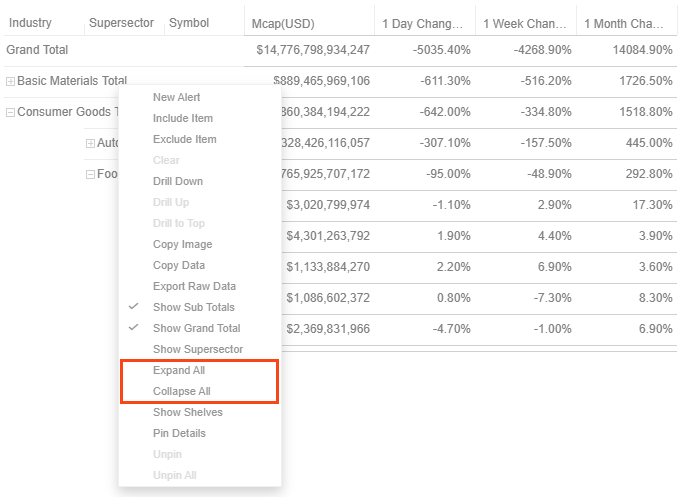693x497 pixels.
Task: Select Exclude Item menu entry
Action: tap(184, 139)
